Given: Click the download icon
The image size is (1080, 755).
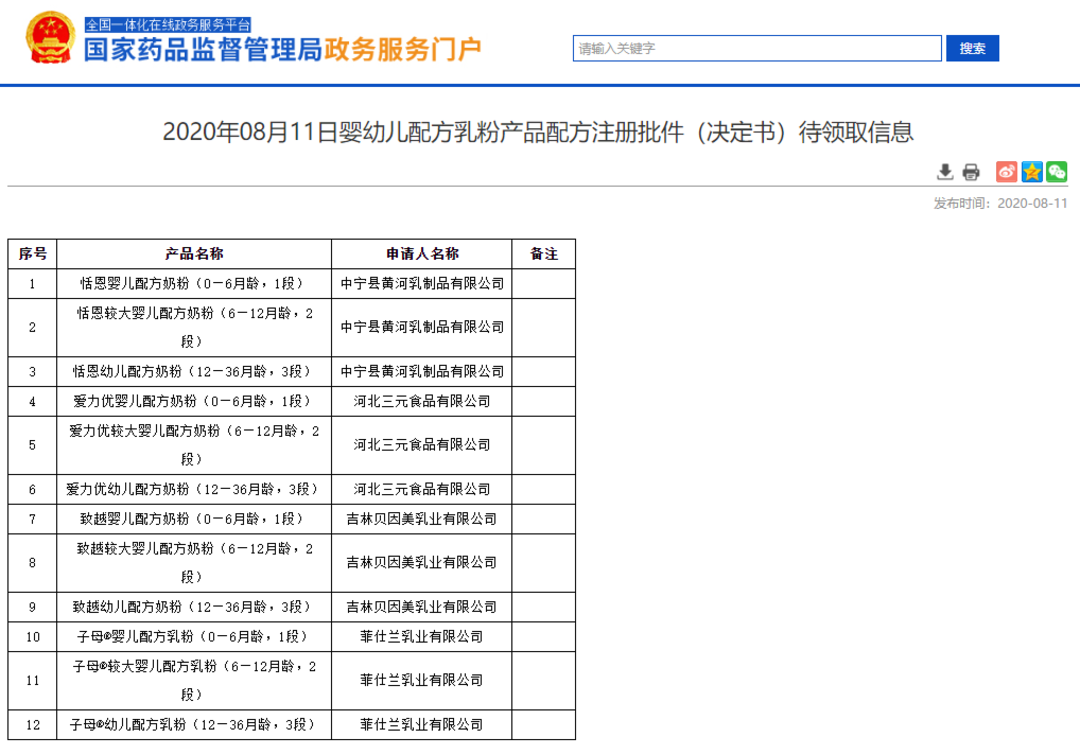Looking at the screenshot, I should click(x=945, y=172).
